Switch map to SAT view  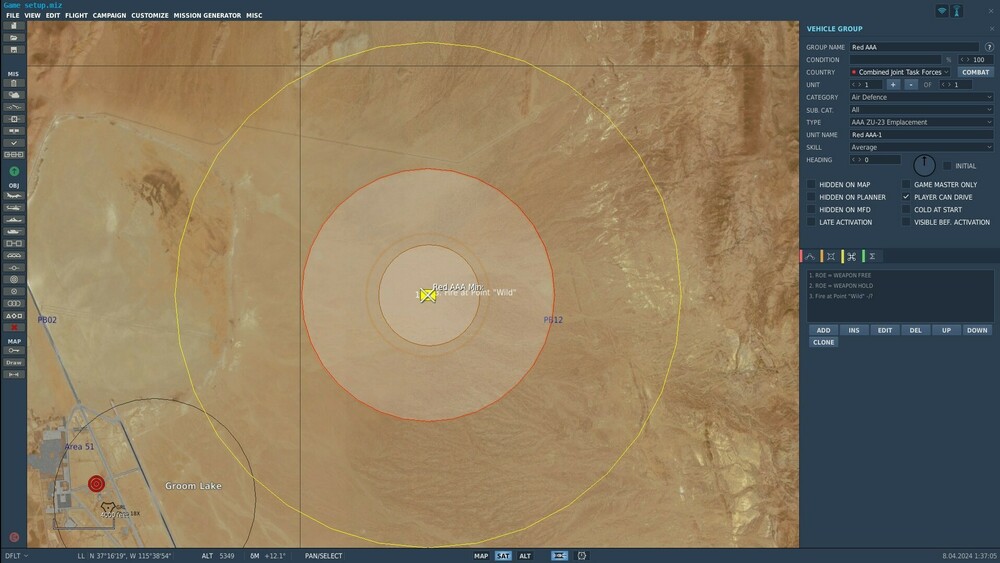pos(503,556)
